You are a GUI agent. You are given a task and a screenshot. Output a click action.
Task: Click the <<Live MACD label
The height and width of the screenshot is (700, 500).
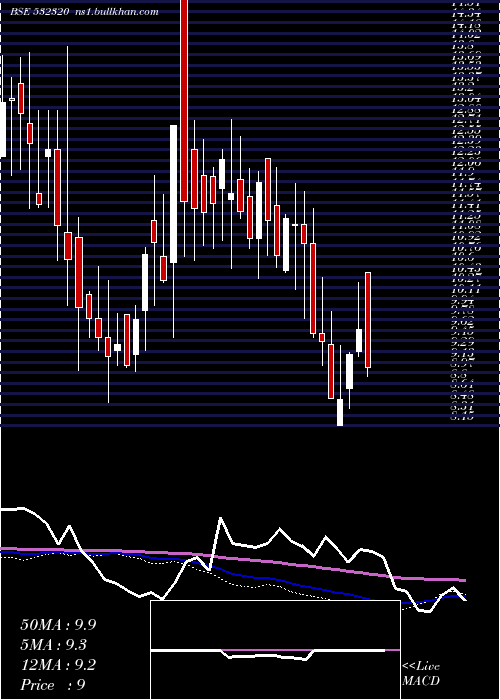(x=421, y=673)
